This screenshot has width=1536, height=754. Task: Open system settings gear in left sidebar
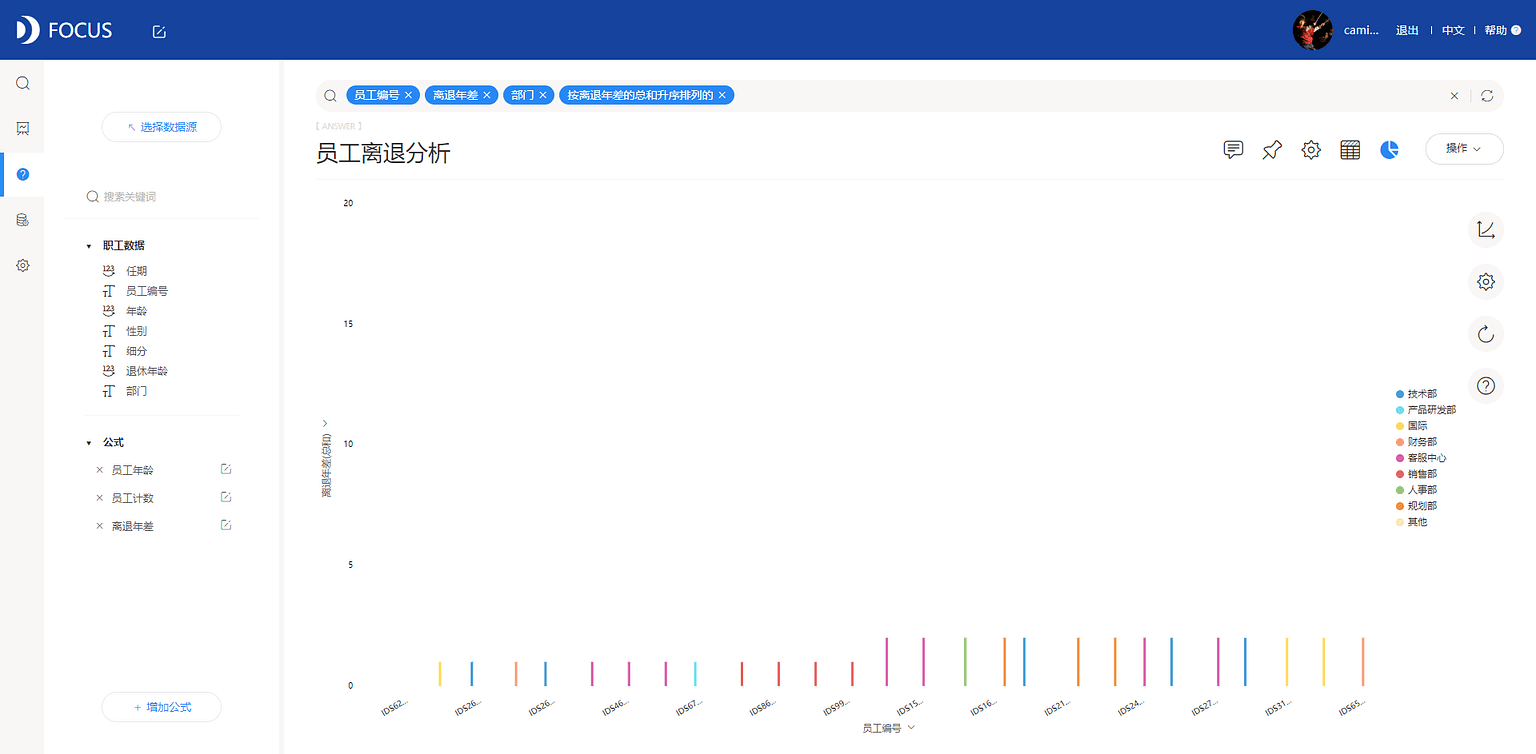pos(22,266)
